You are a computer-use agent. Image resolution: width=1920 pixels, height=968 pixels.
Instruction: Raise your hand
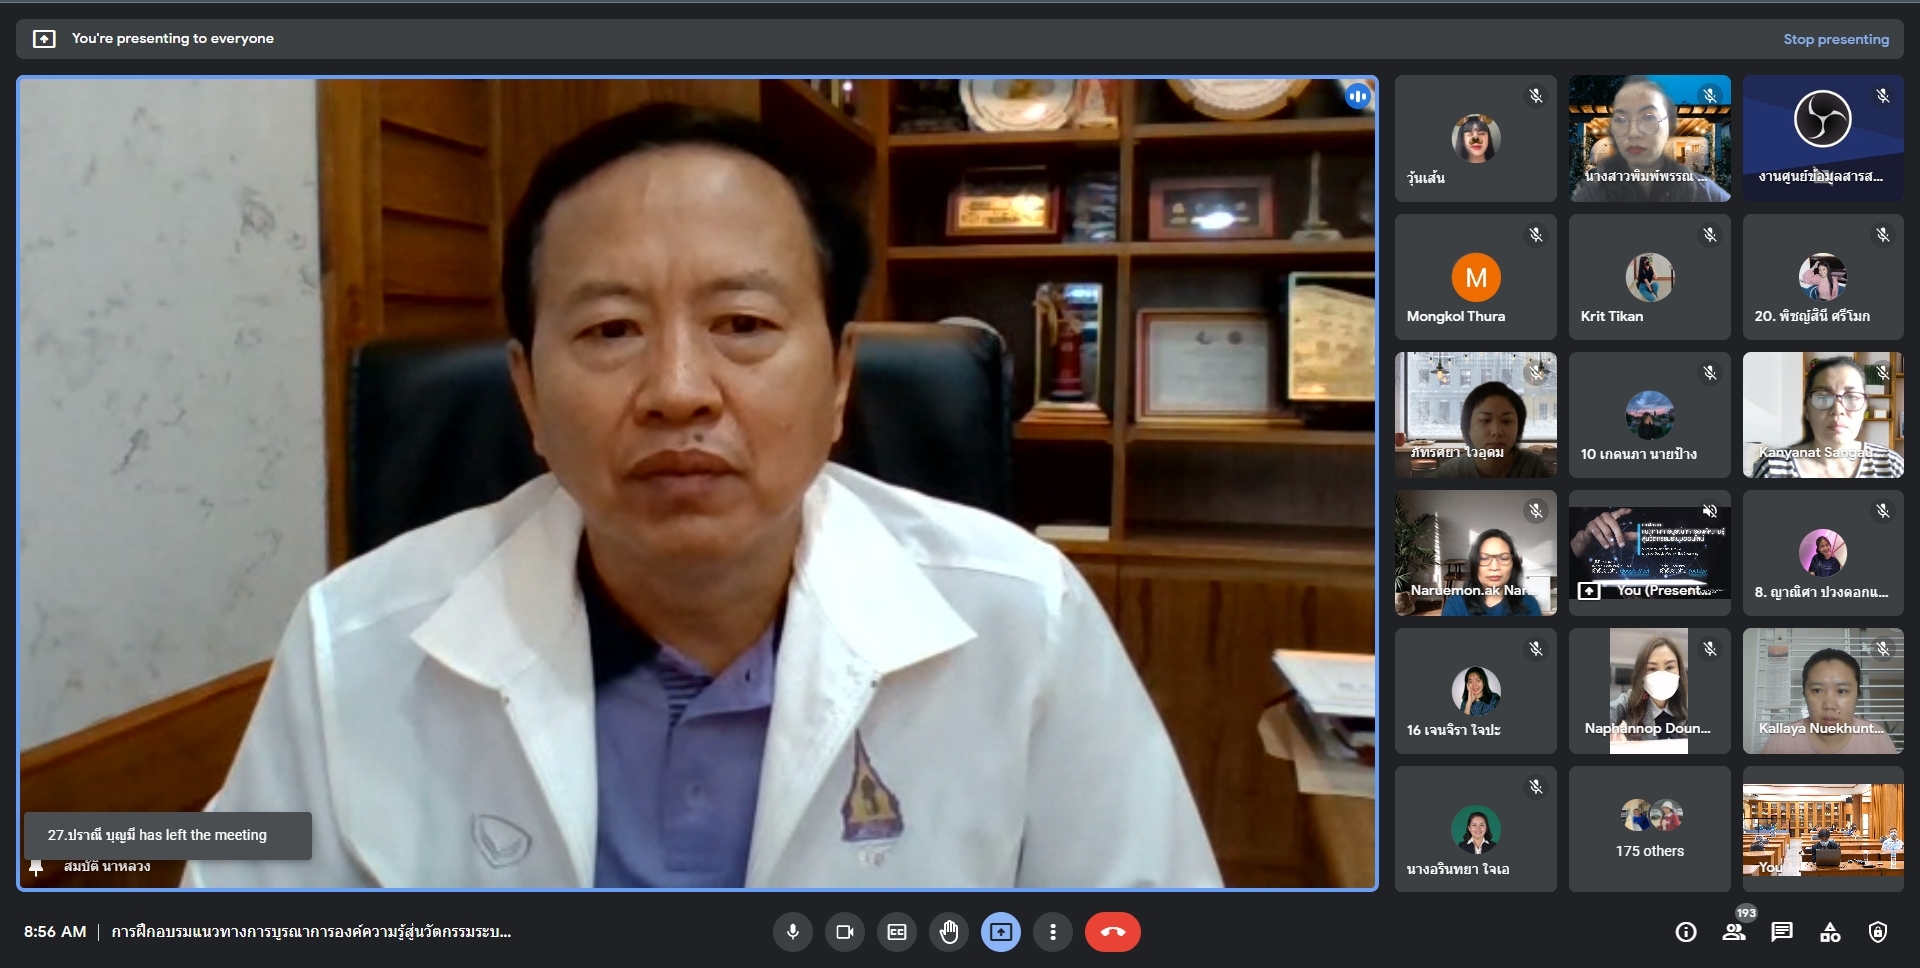click(x=949, y=932)
